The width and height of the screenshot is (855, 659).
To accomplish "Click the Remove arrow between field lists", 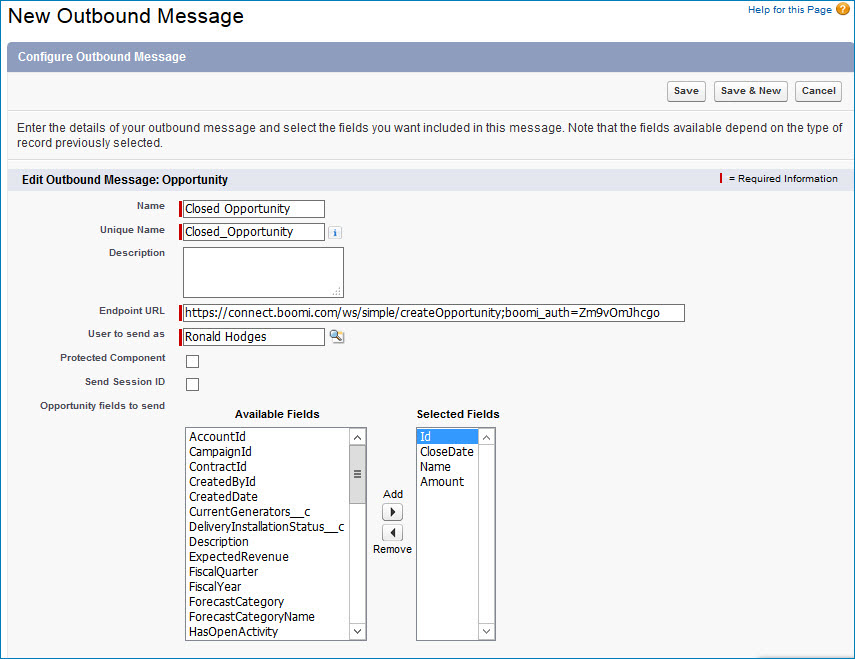I will (x=392, y=532).
